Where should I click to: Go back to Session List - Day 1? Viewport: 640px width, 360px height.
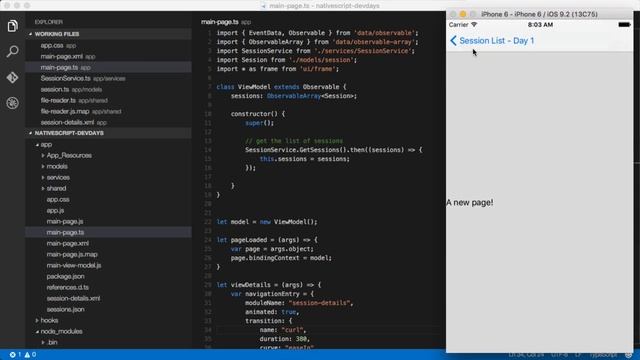coord(496,40)
